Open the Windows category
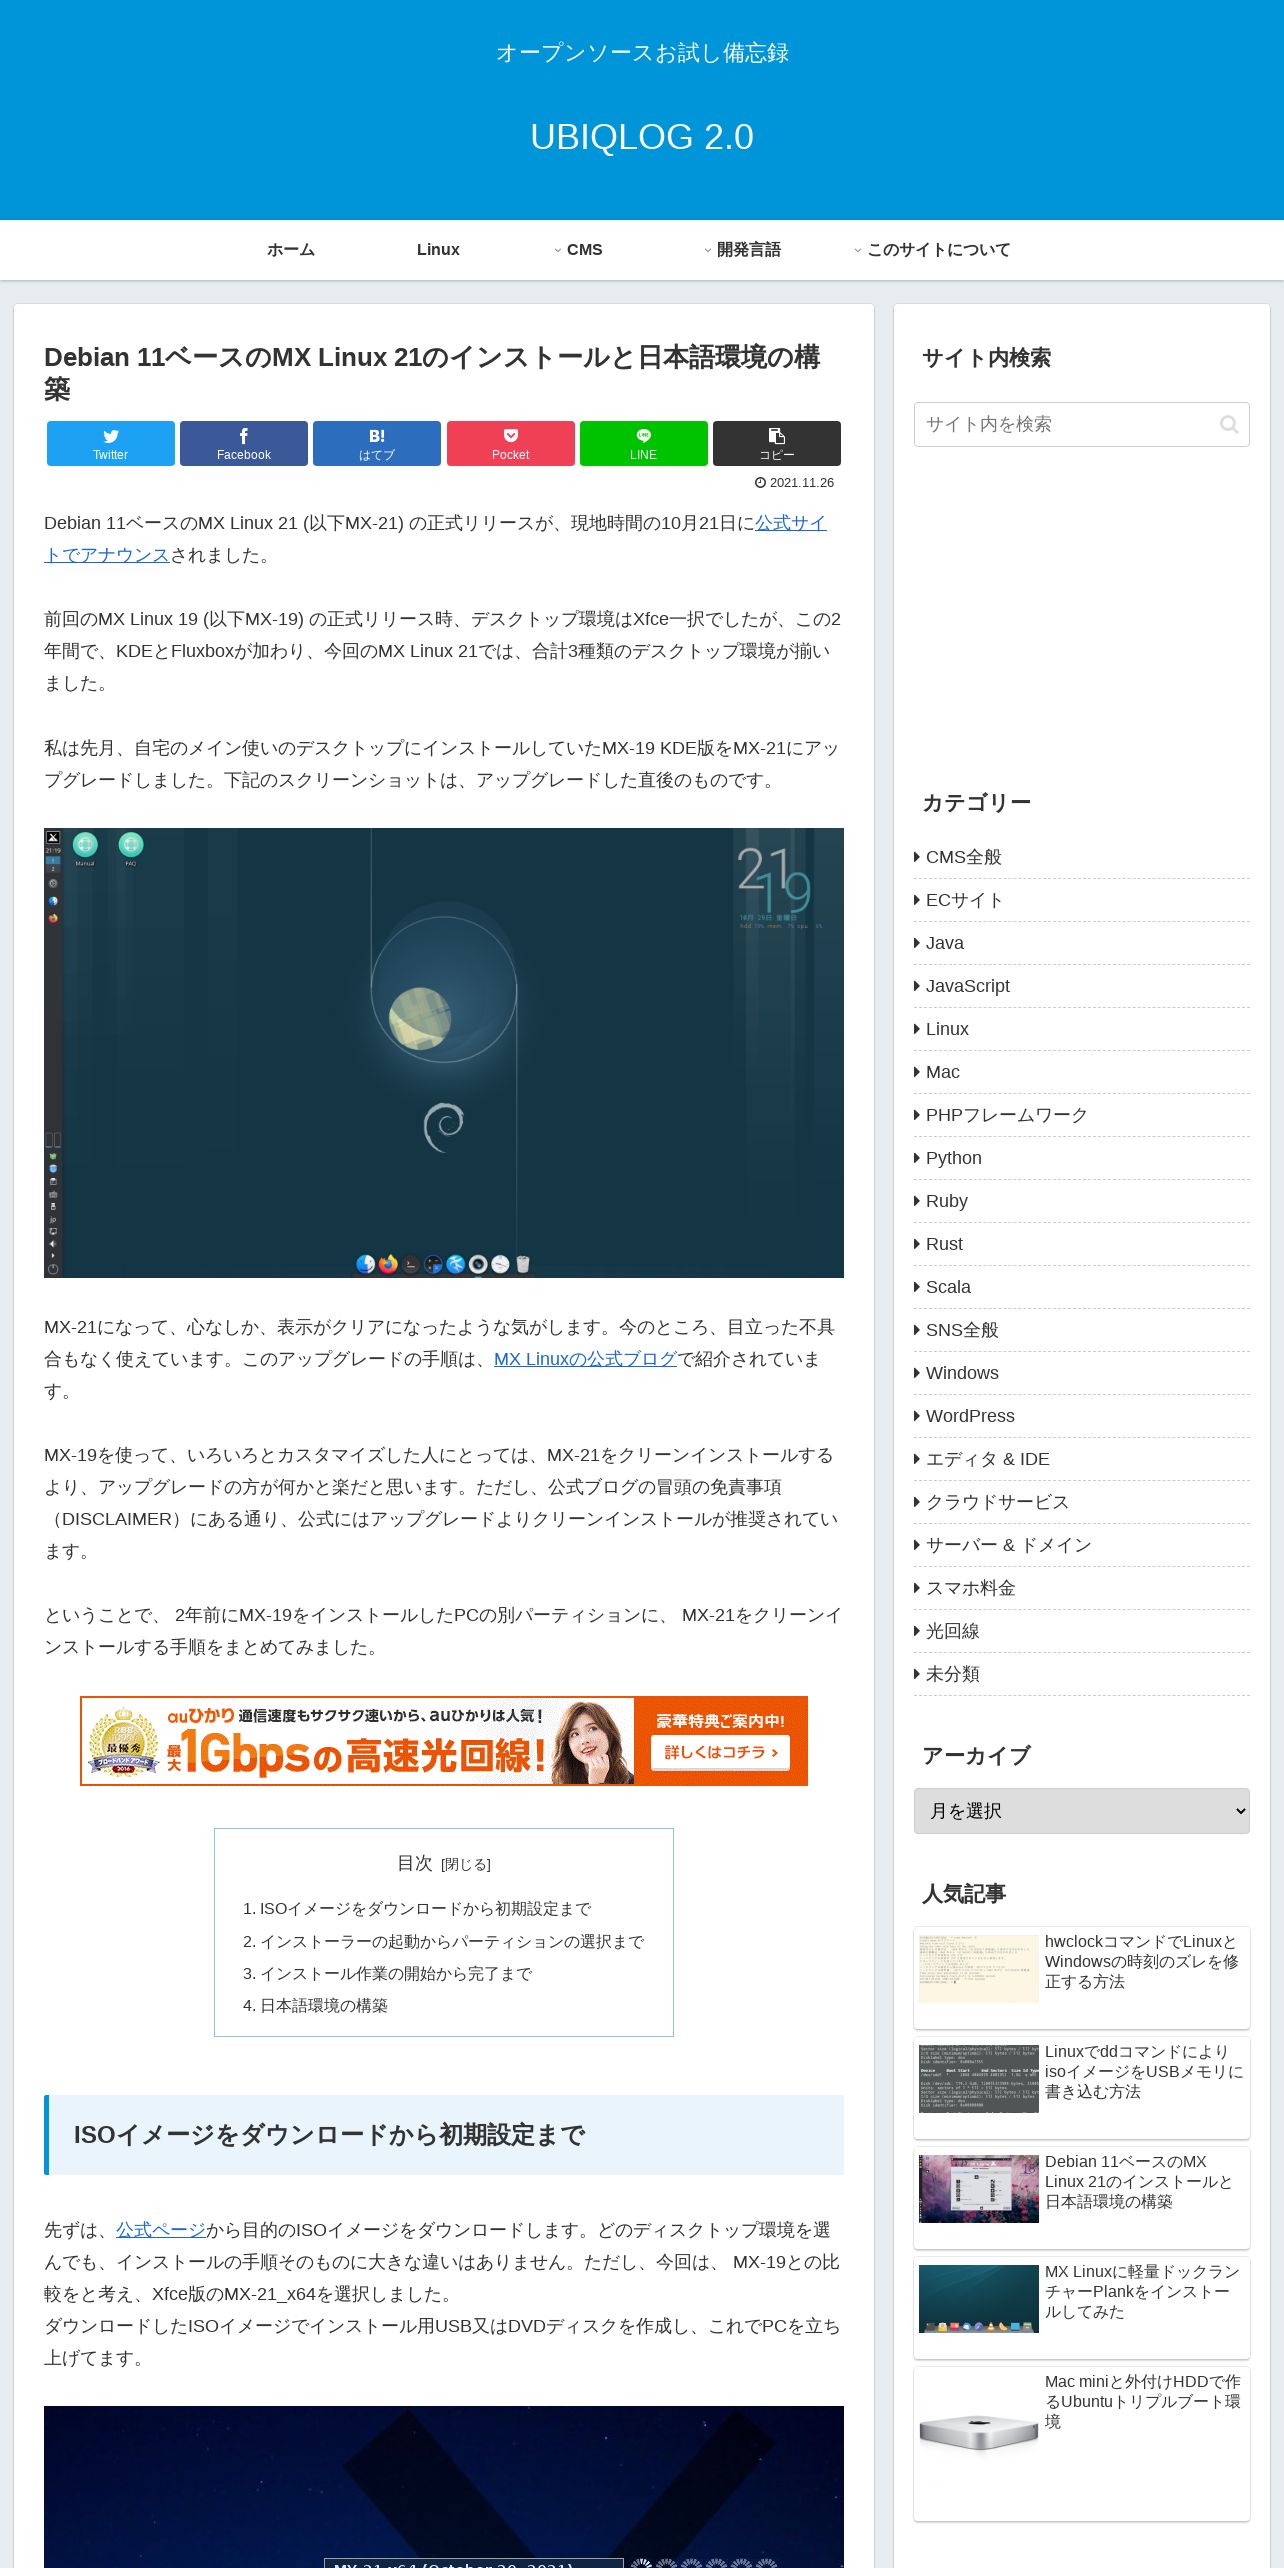 point(1082,1373)
